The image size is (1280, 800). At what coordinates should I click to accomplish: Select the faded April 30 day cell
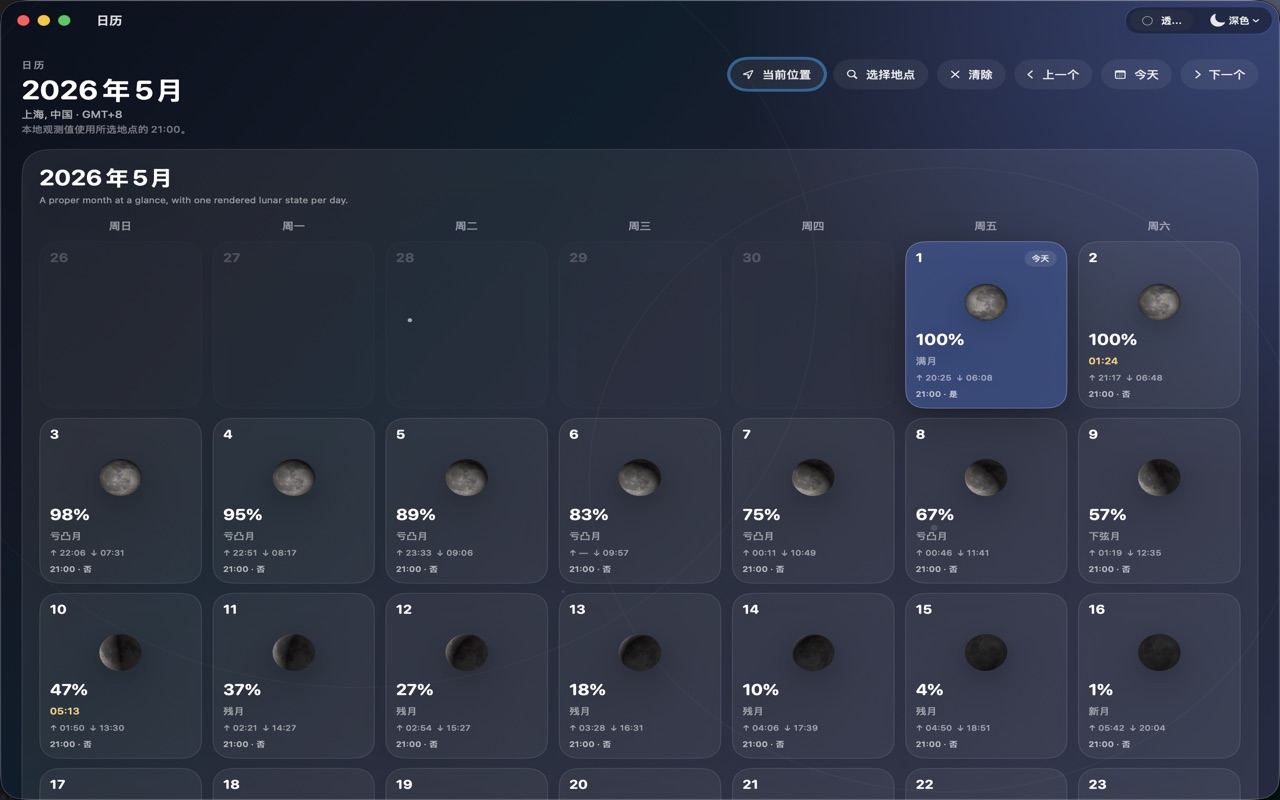click(813, 324)
